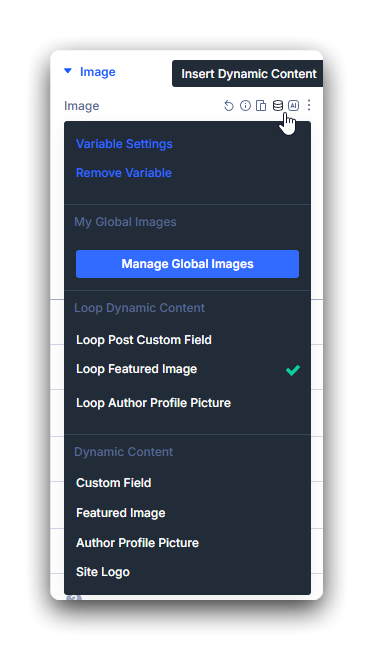This screenshot has width=373, height=650.
Task: Click the Manage Global Images button
Action: [x=187, y=264]
